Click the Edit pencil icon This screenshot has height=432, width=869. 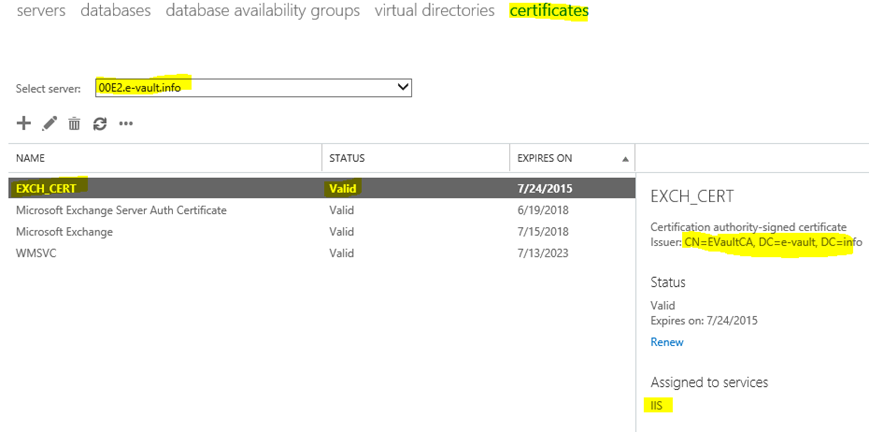(x=49, y=123)
